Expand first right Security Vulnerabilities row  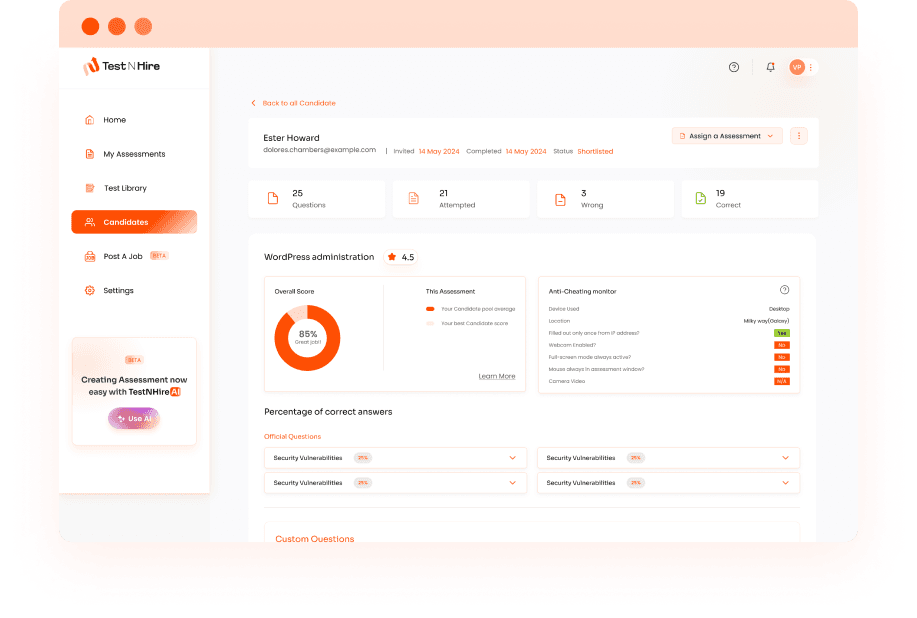668,458
